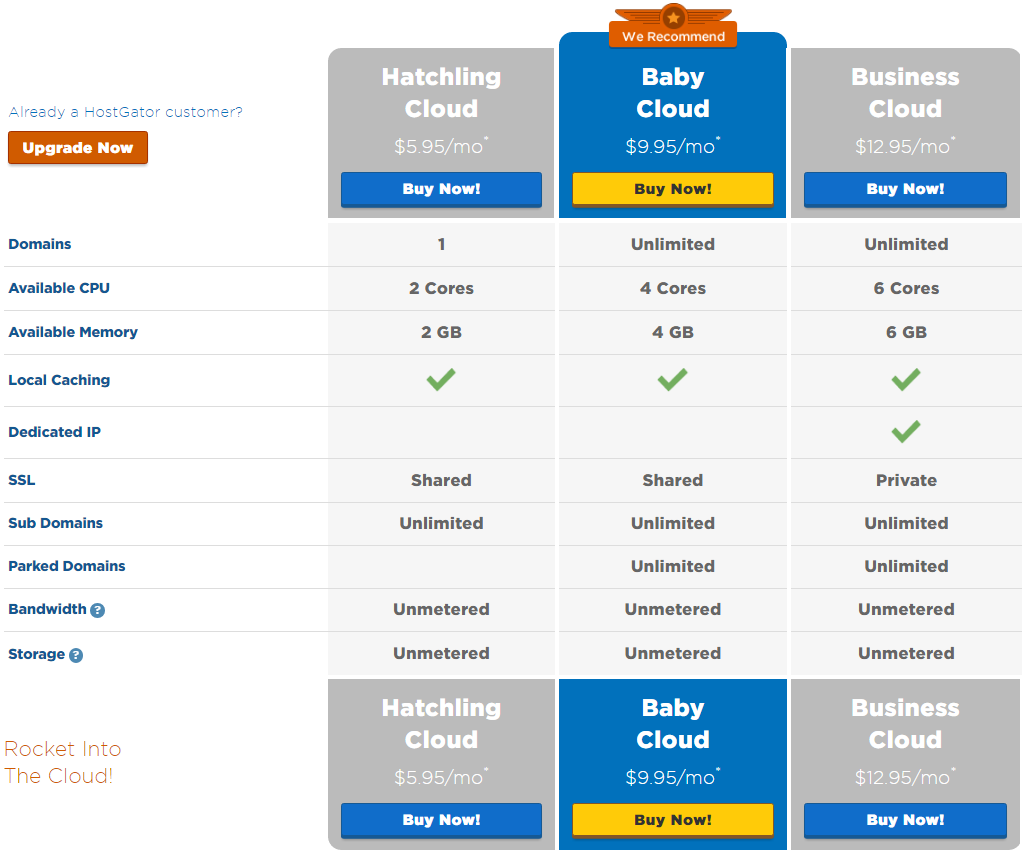Select the Local Caching row label
1025x857 pixels.
click(59, 380)
